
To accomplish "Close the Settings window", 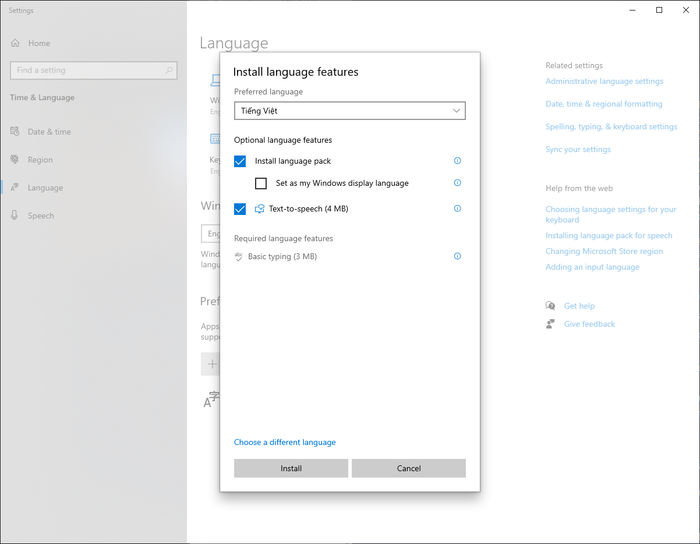I will [686, 10].
